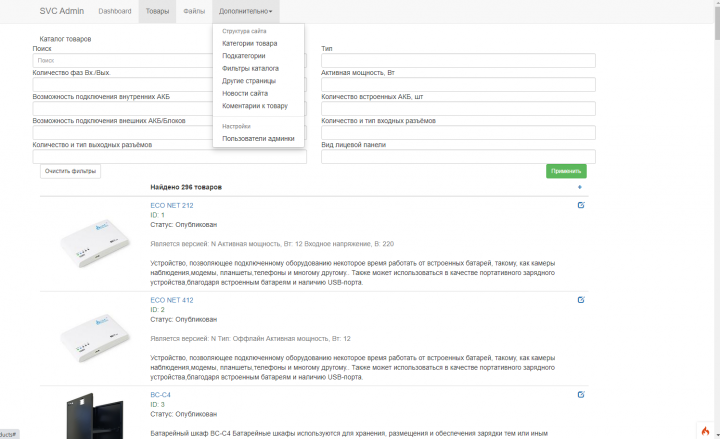Open Товары navigation item
Screen dimensions: 720x439
tap(157, 11)
